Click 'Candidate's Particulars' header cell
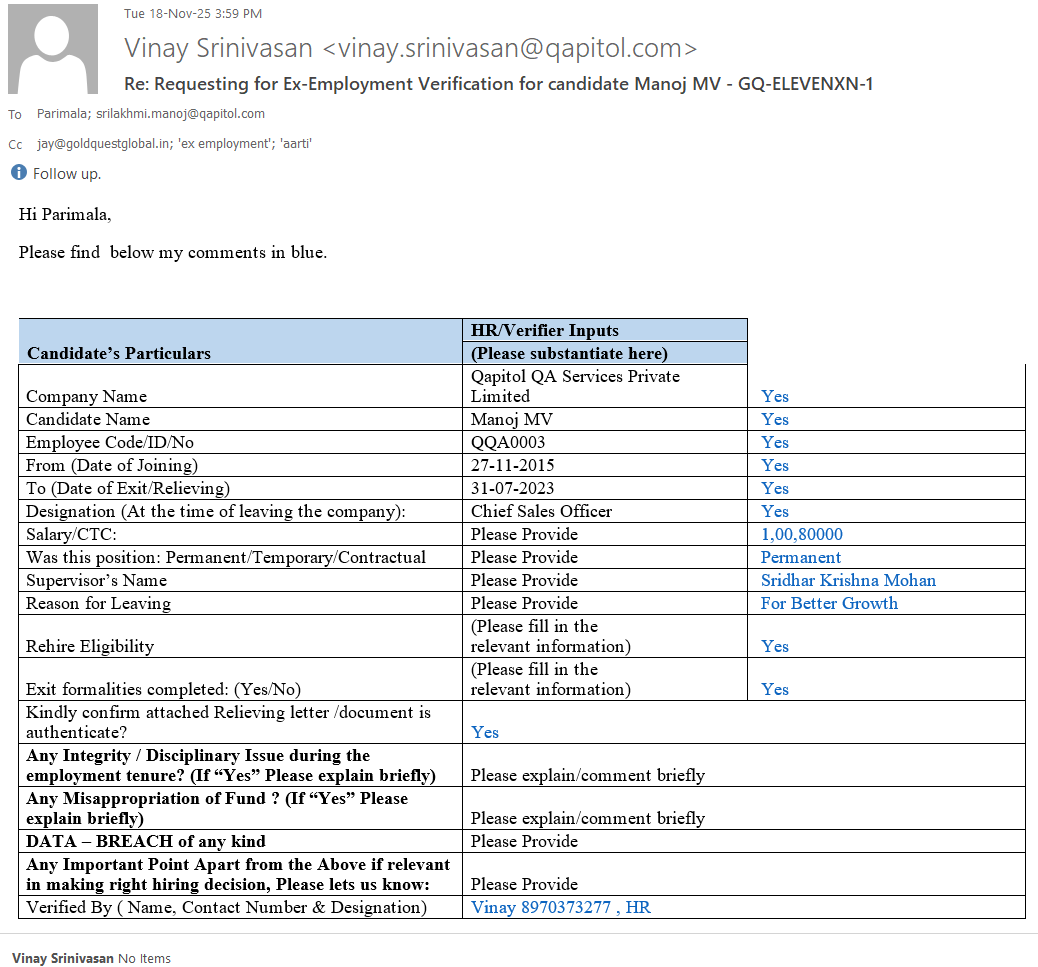 pos(241,342)
